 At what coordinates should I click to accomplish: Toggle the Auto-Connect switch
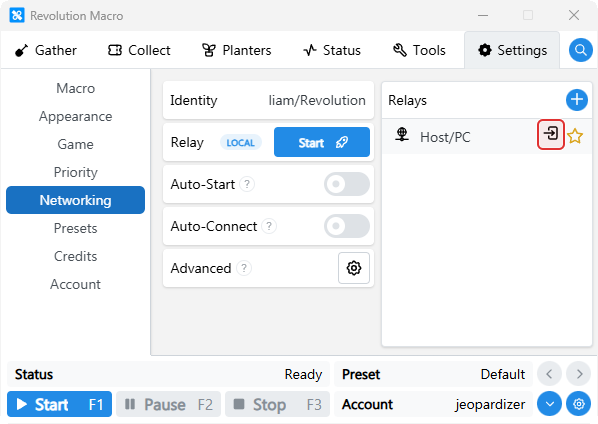click(x=347, y=226)
